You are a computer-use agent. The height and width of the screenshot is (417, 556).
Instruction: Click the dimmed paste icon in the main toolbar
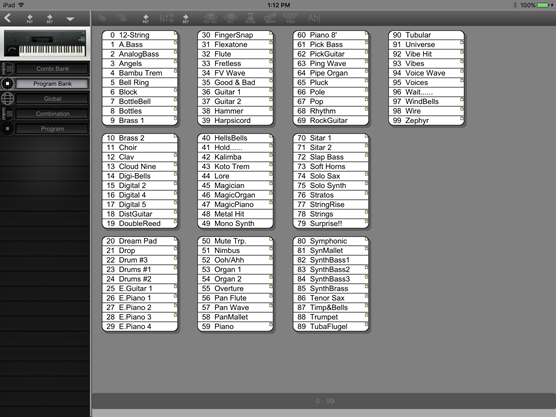click(x=122, y=18)
